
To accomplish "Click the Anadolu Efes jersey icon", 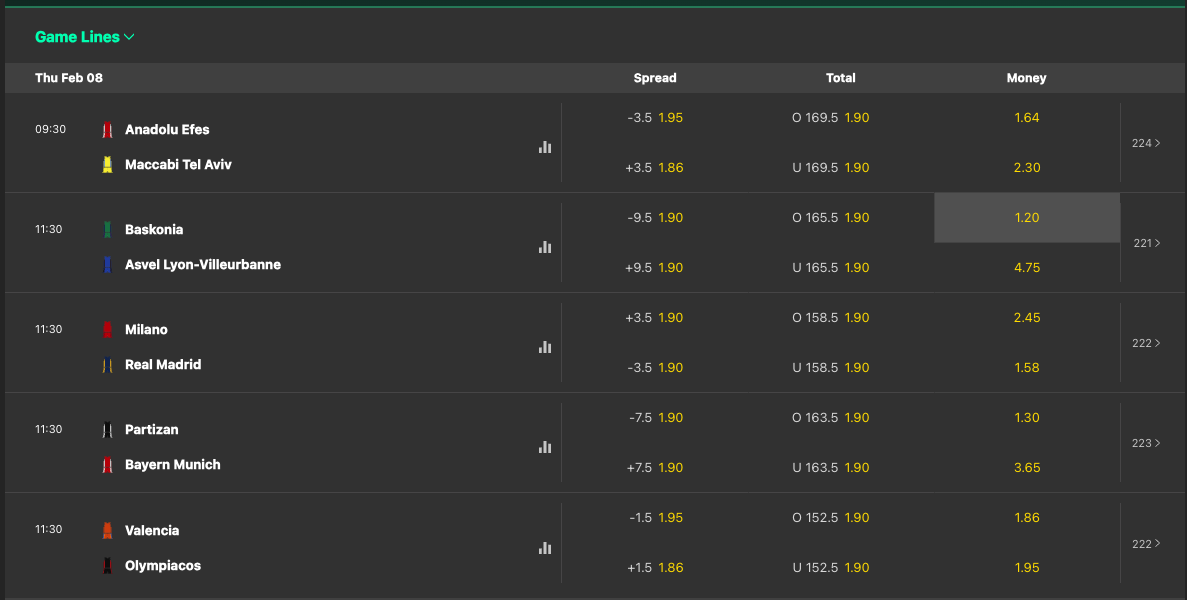I will point(107,129).
